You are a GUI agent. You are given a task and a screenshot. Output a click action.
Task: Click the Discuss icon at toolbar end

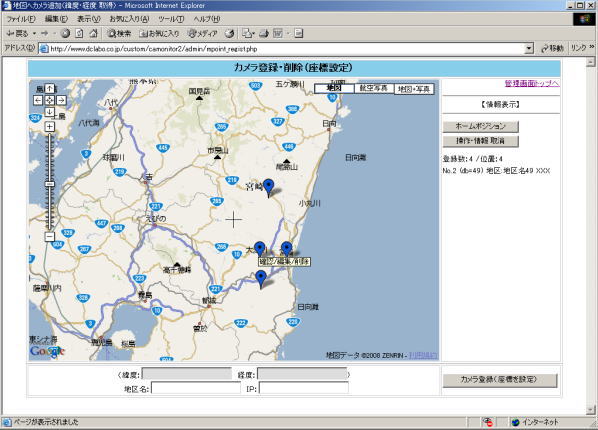click(x=299, y=34)
